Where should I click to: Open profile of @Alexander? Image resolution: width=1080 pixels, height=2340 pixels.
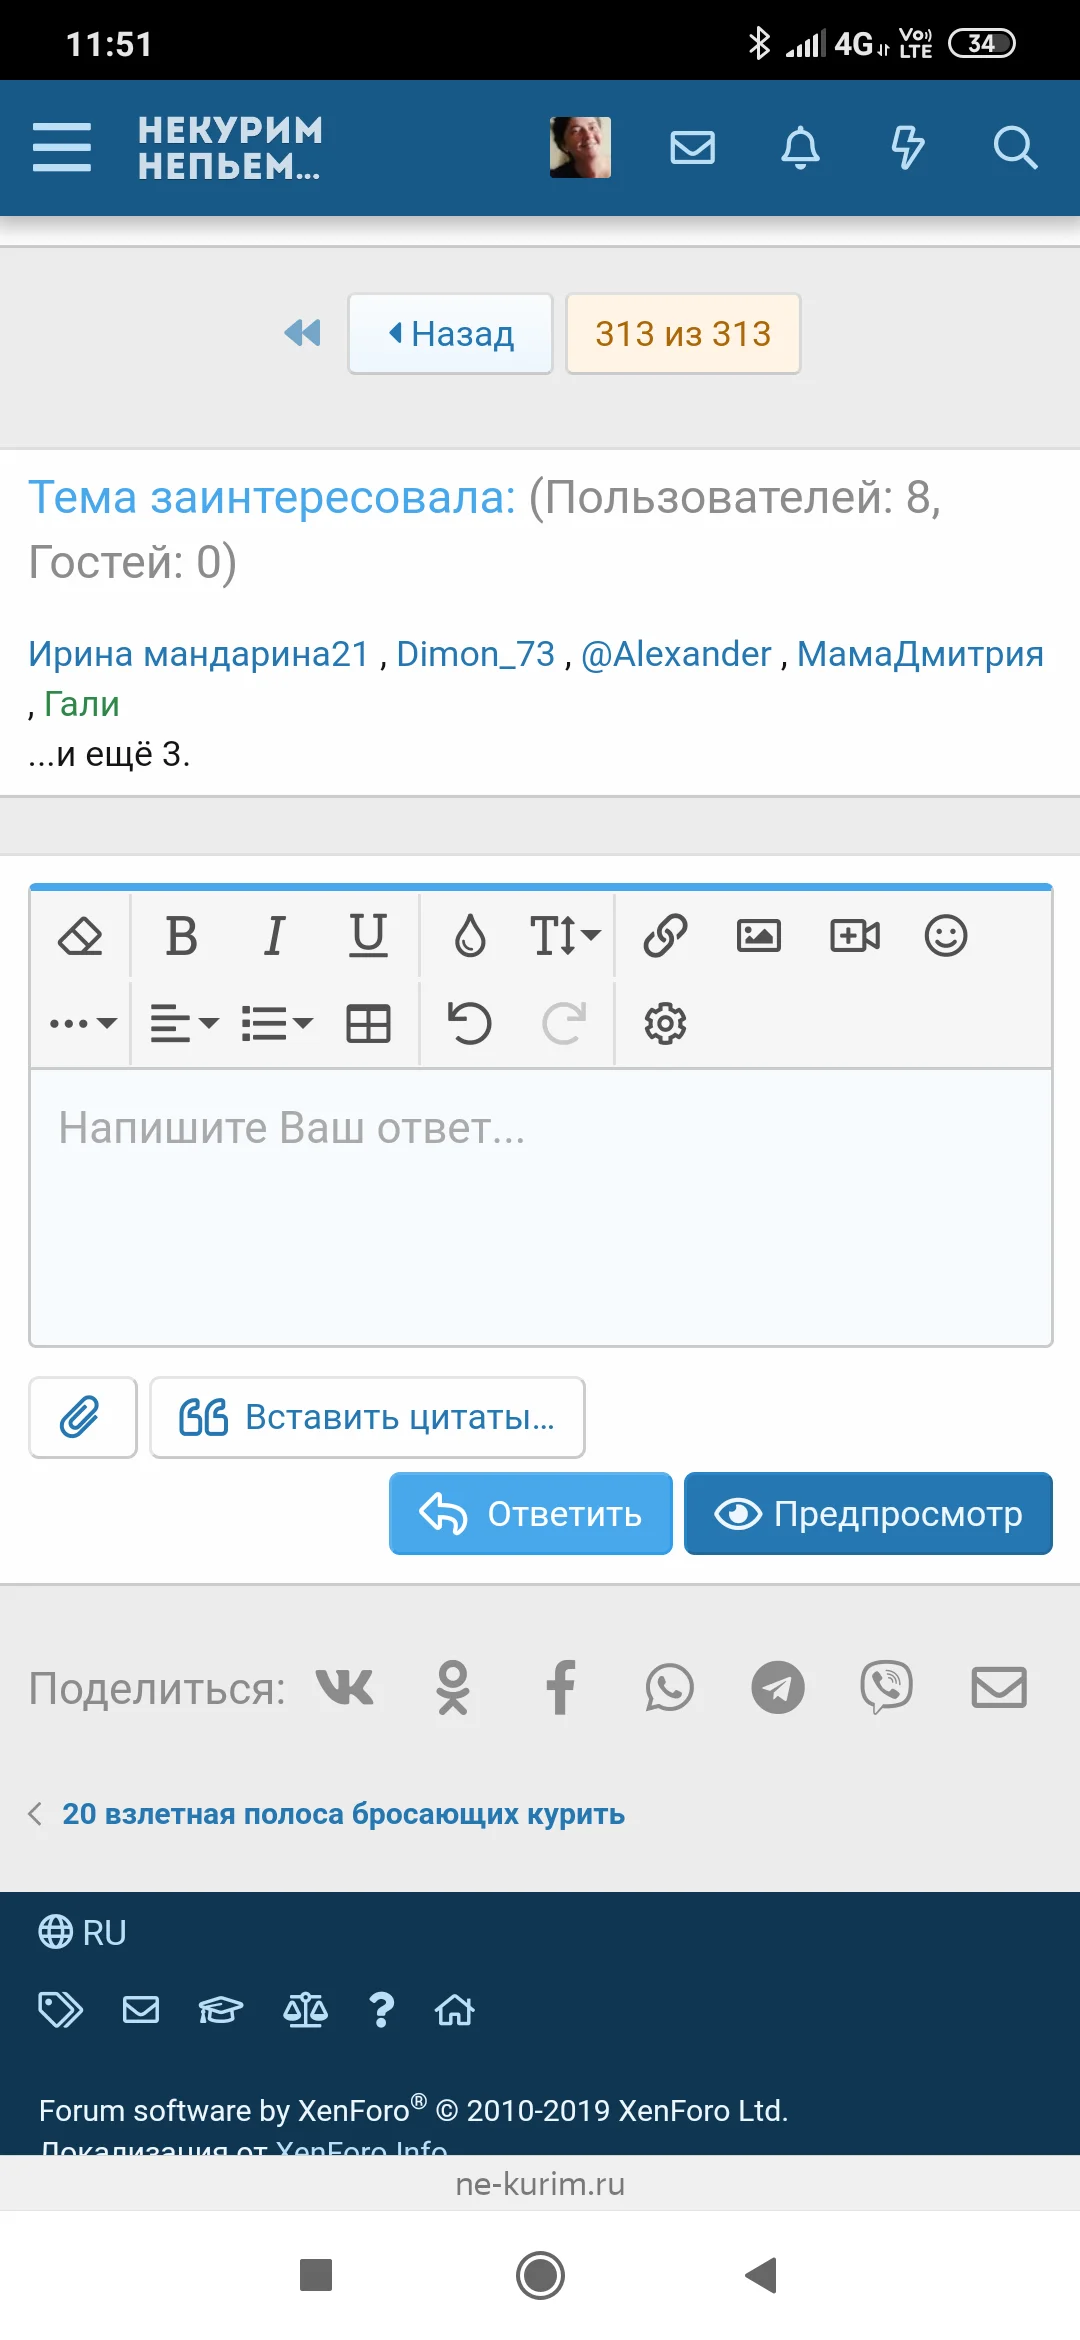[x=676, y=654]
